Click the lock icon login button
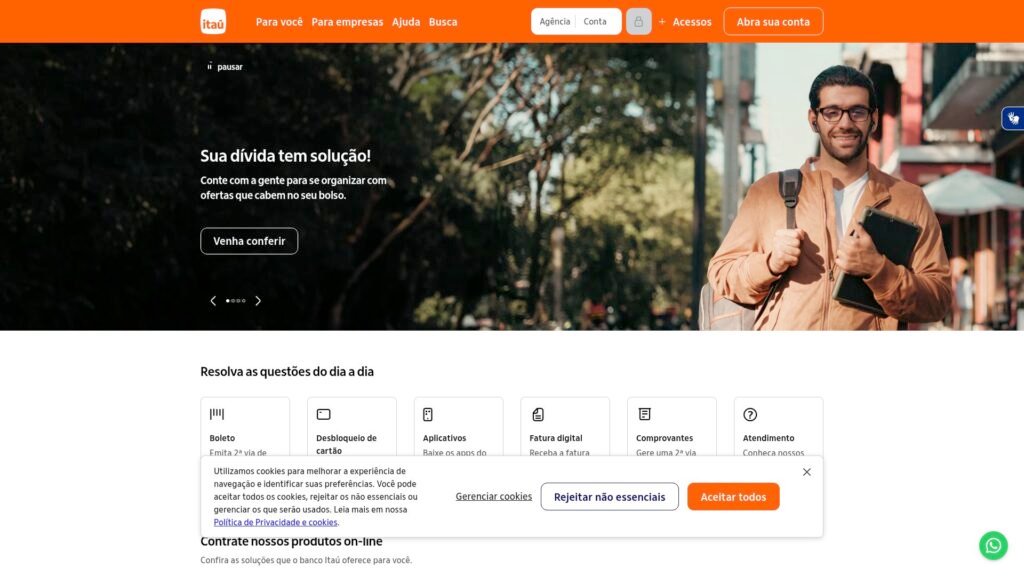The width and height of the screenshot is (1024, 576). coord(638,22)
